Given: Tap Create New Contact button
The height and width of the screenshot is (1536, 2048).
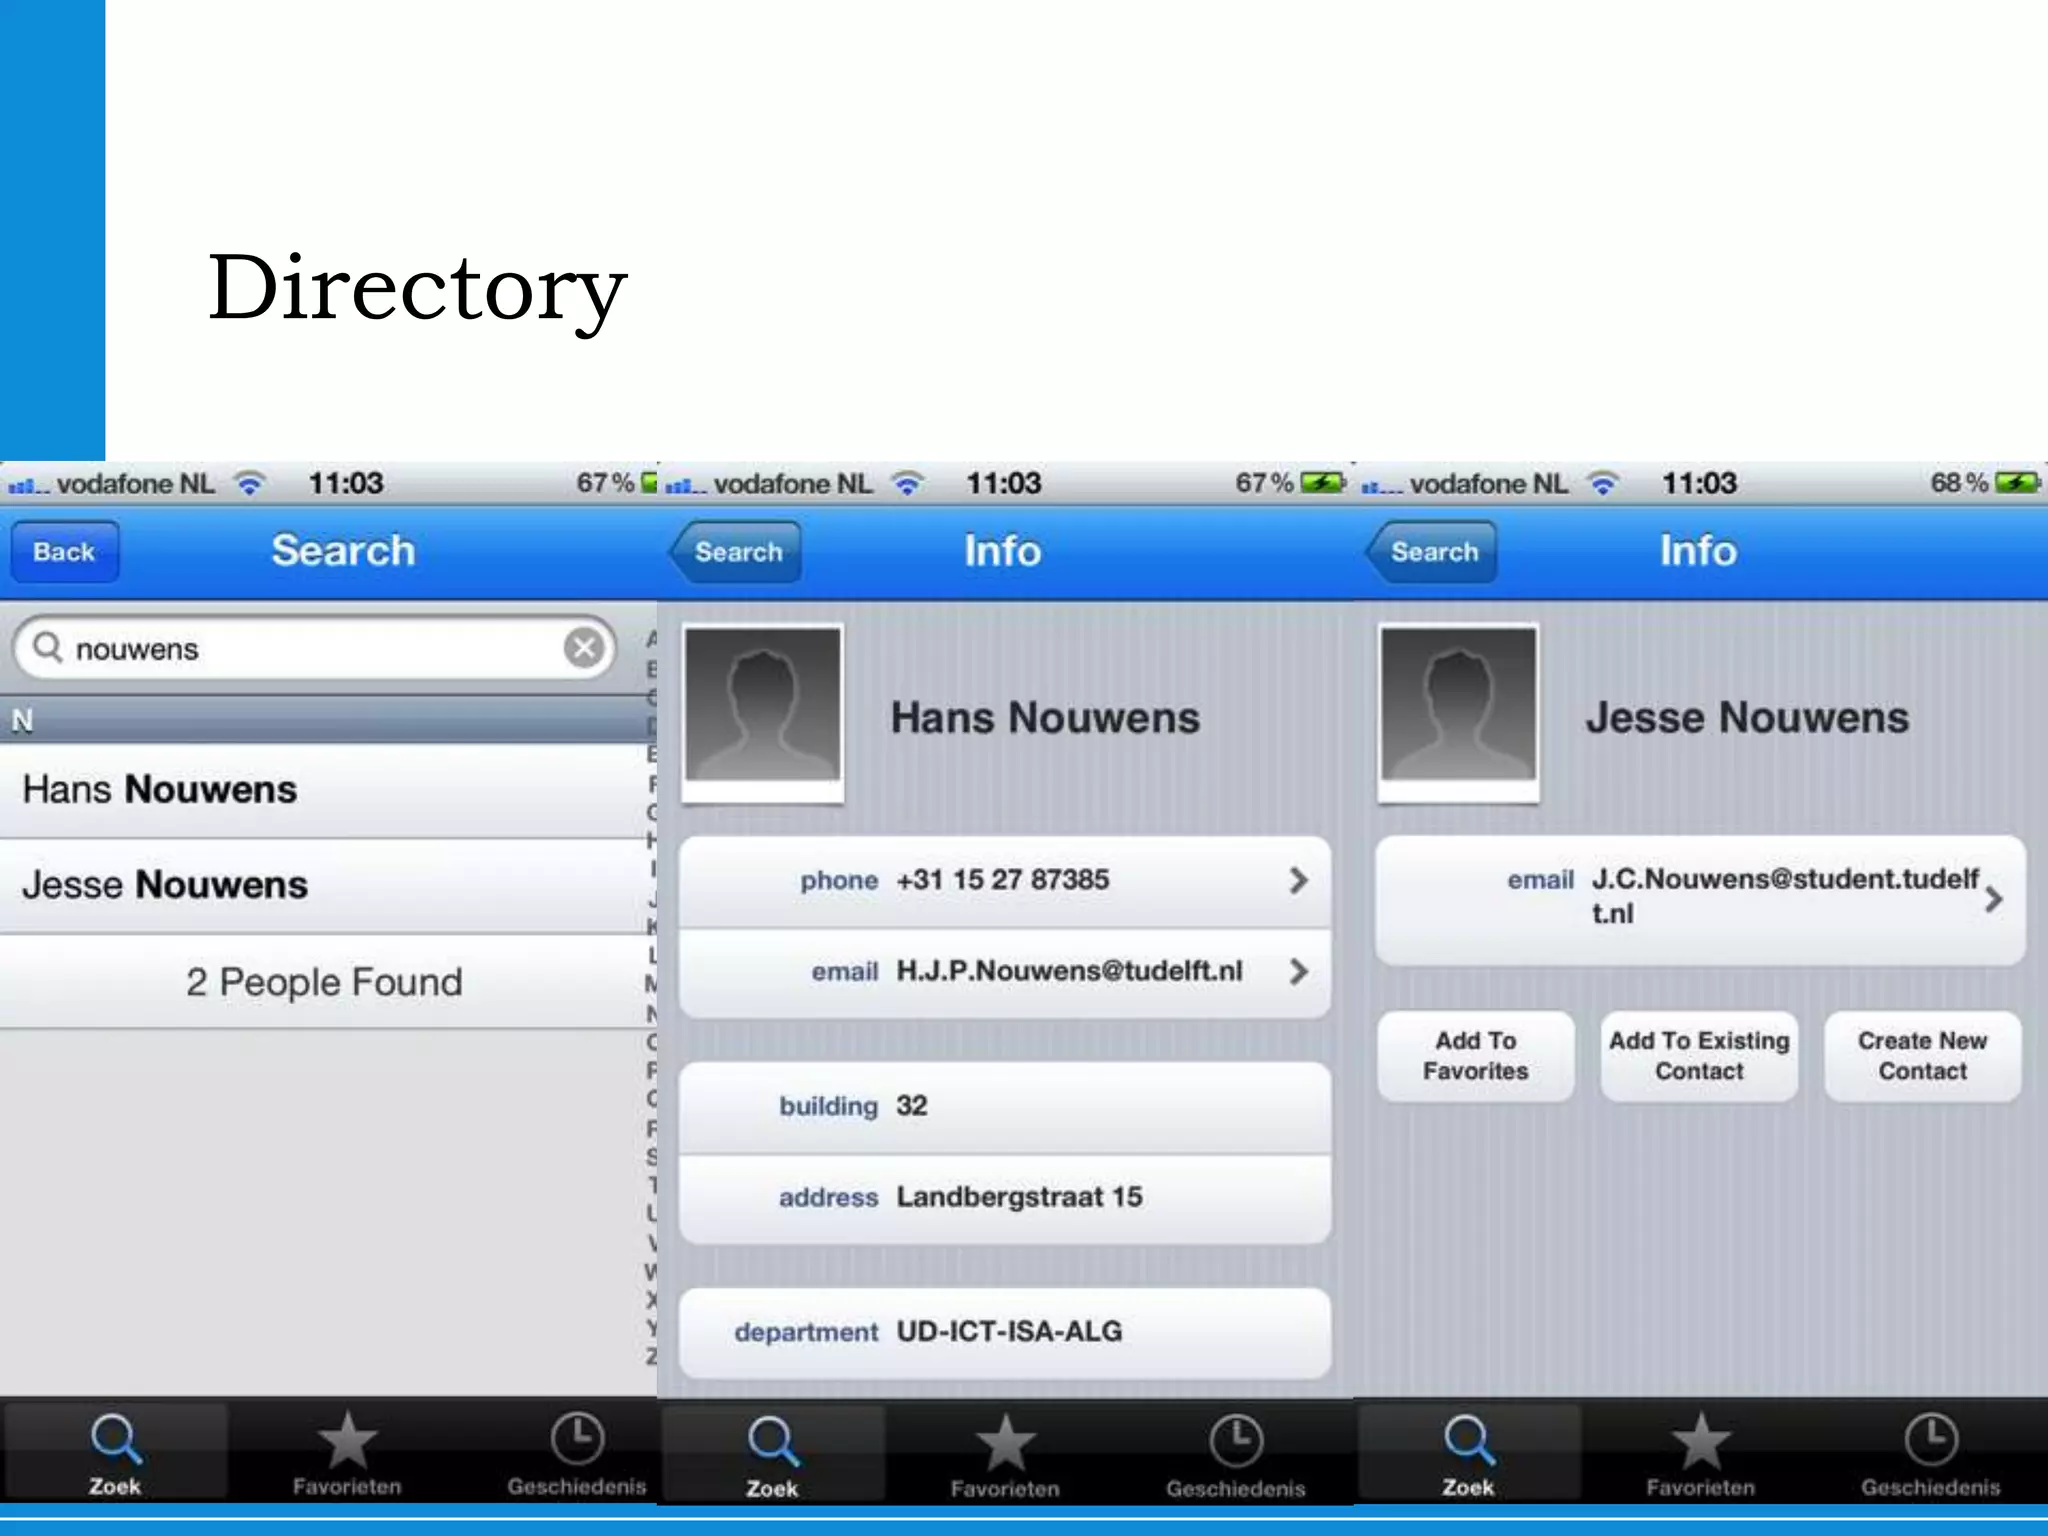Looking at the screenshot, I should tap(1922, 1056).
